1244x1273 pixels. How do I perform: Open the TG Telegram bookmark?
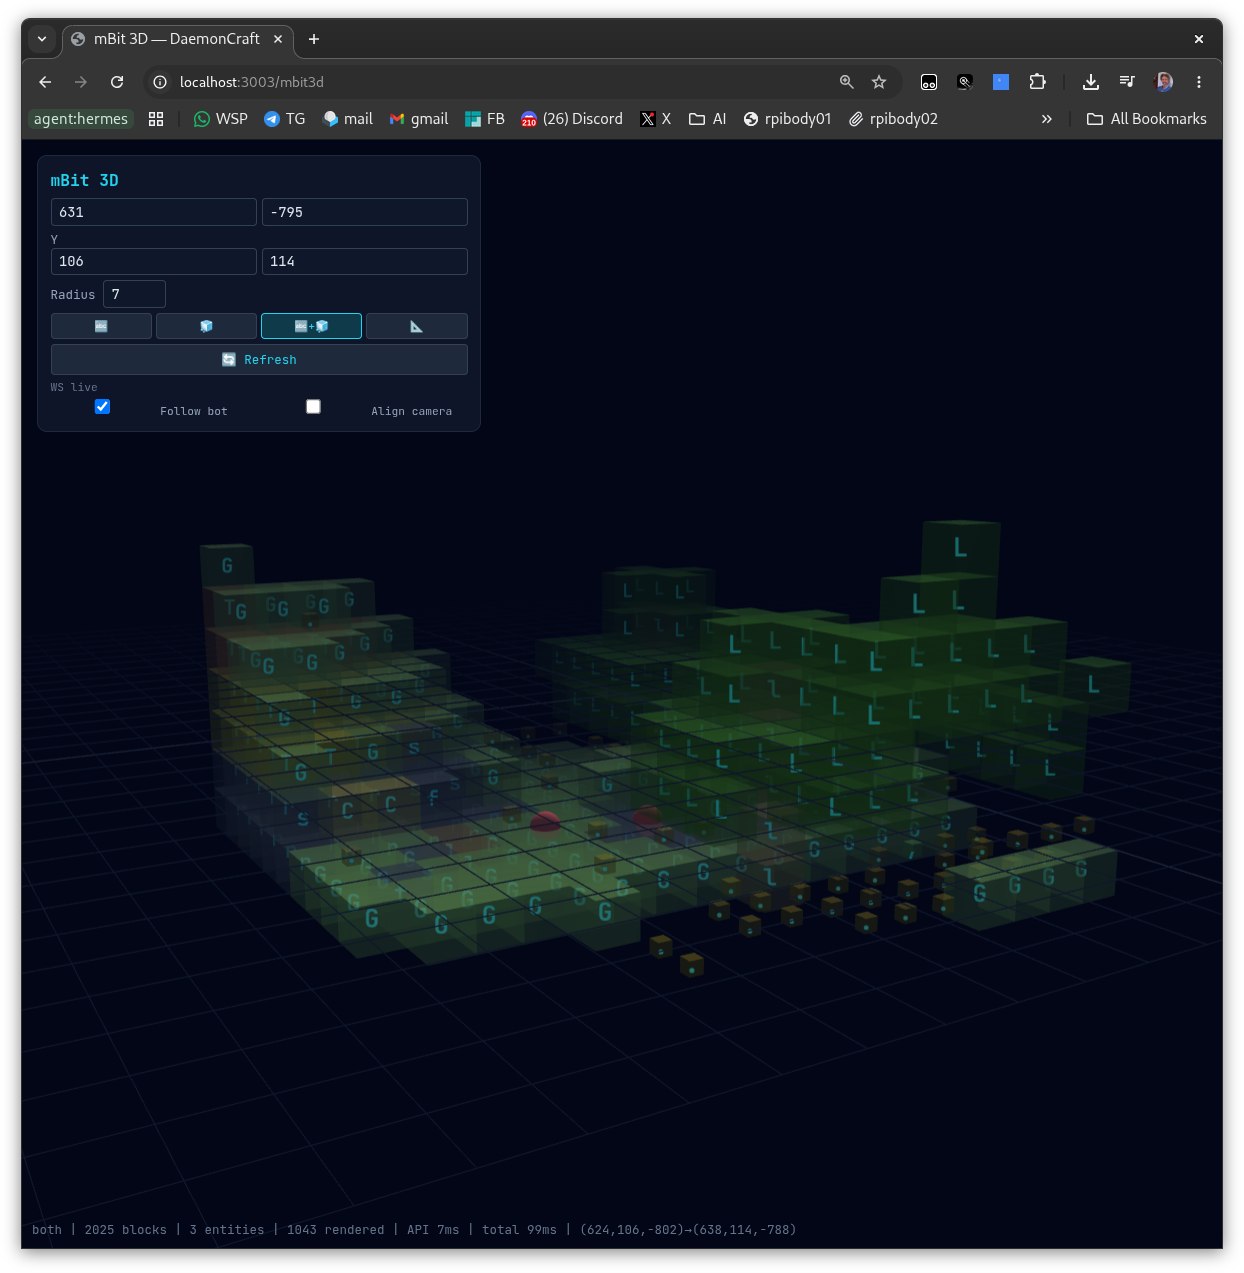coord(285,119)
